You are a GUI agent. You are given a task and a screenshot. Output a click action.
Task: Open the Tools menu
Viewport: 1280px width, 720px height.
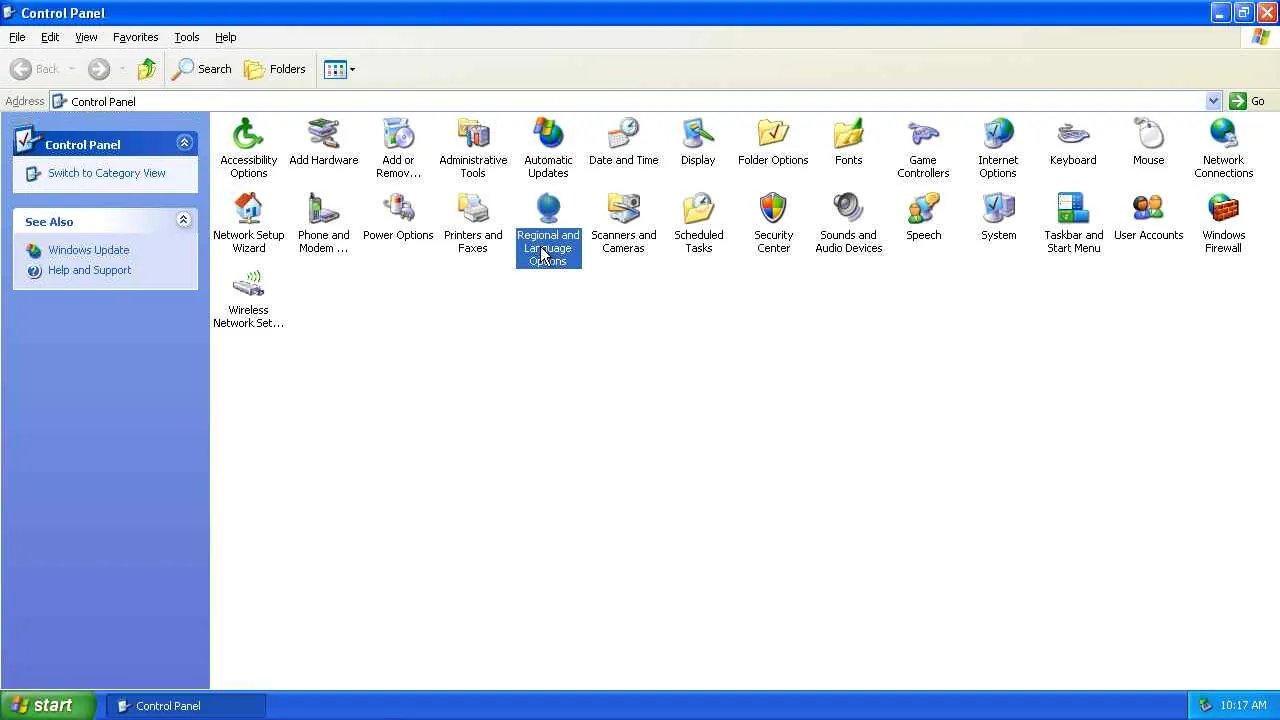(187, 37)
